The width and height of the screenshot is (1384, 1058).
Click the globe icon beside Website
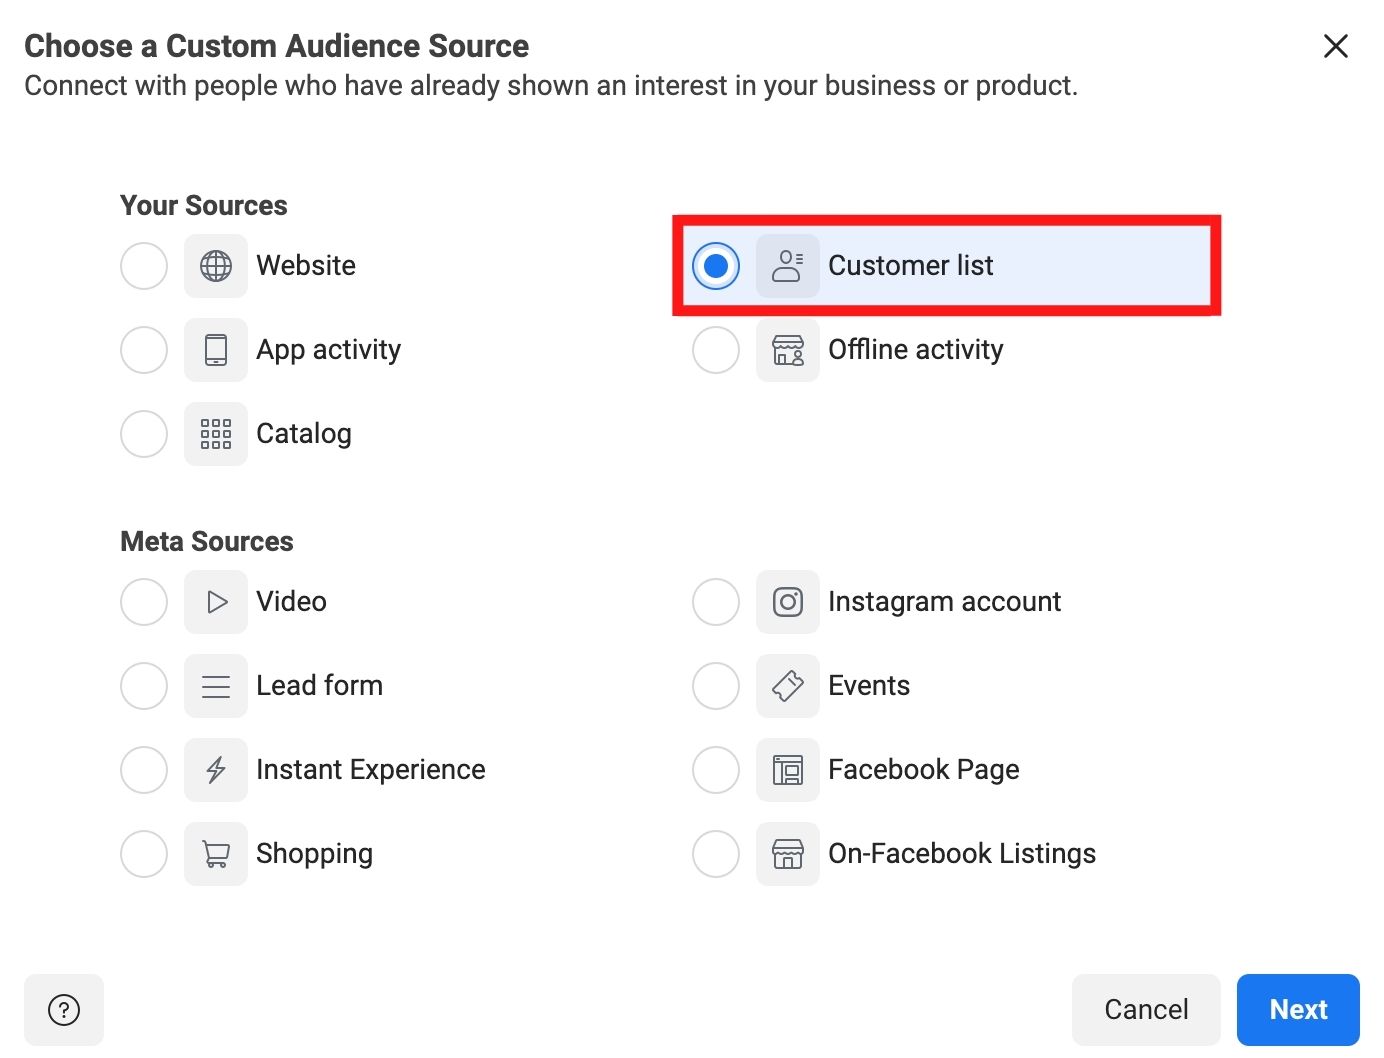point(216,266)
